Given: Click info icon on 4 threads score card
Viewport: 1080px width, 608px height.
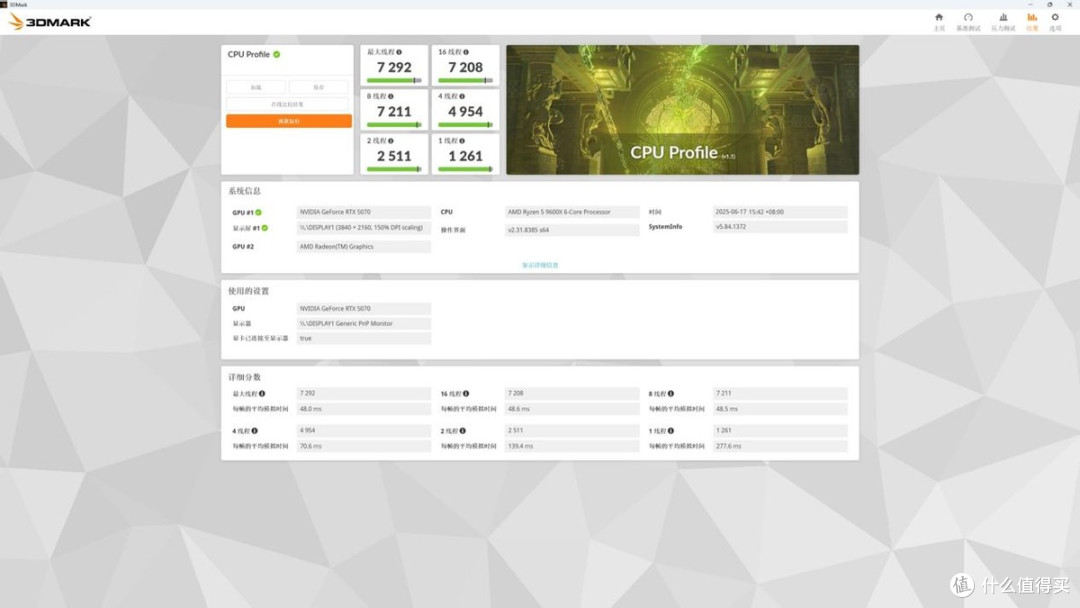Looking at the screenshot, I should click(461, 96).
